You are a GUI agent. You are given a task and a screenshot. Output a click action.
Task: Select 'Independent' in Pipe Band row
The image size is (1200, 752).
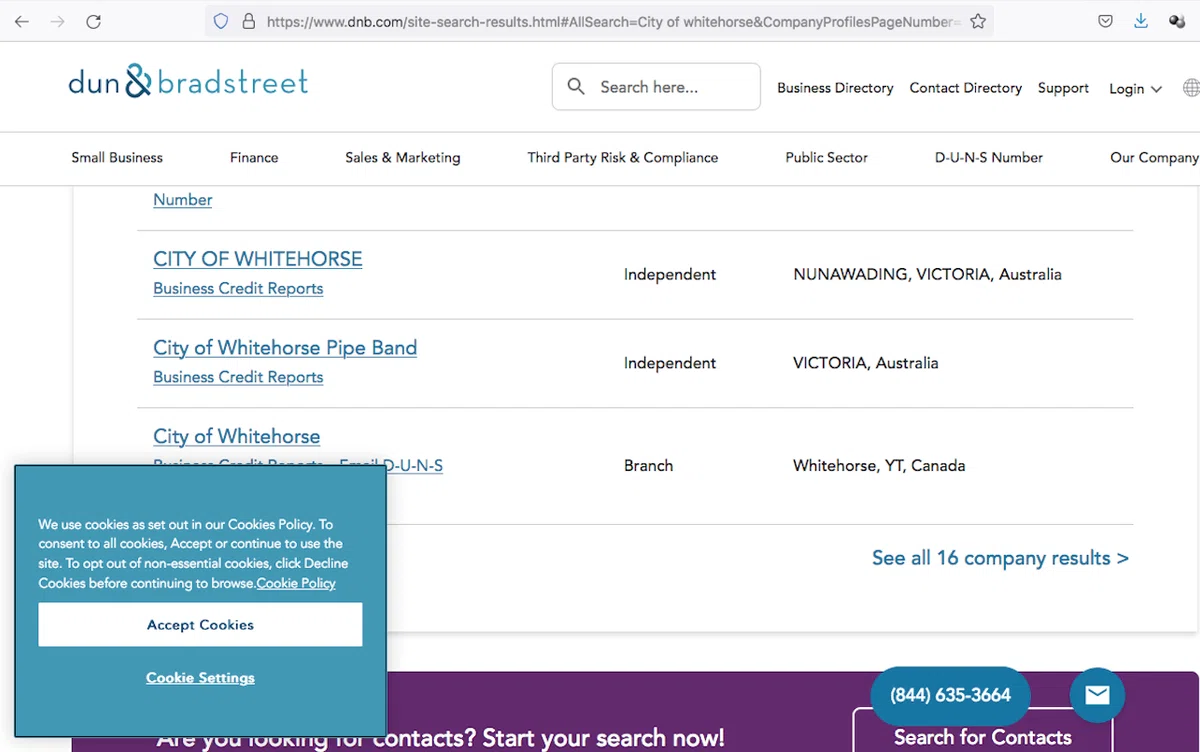(x=670, y=364)
